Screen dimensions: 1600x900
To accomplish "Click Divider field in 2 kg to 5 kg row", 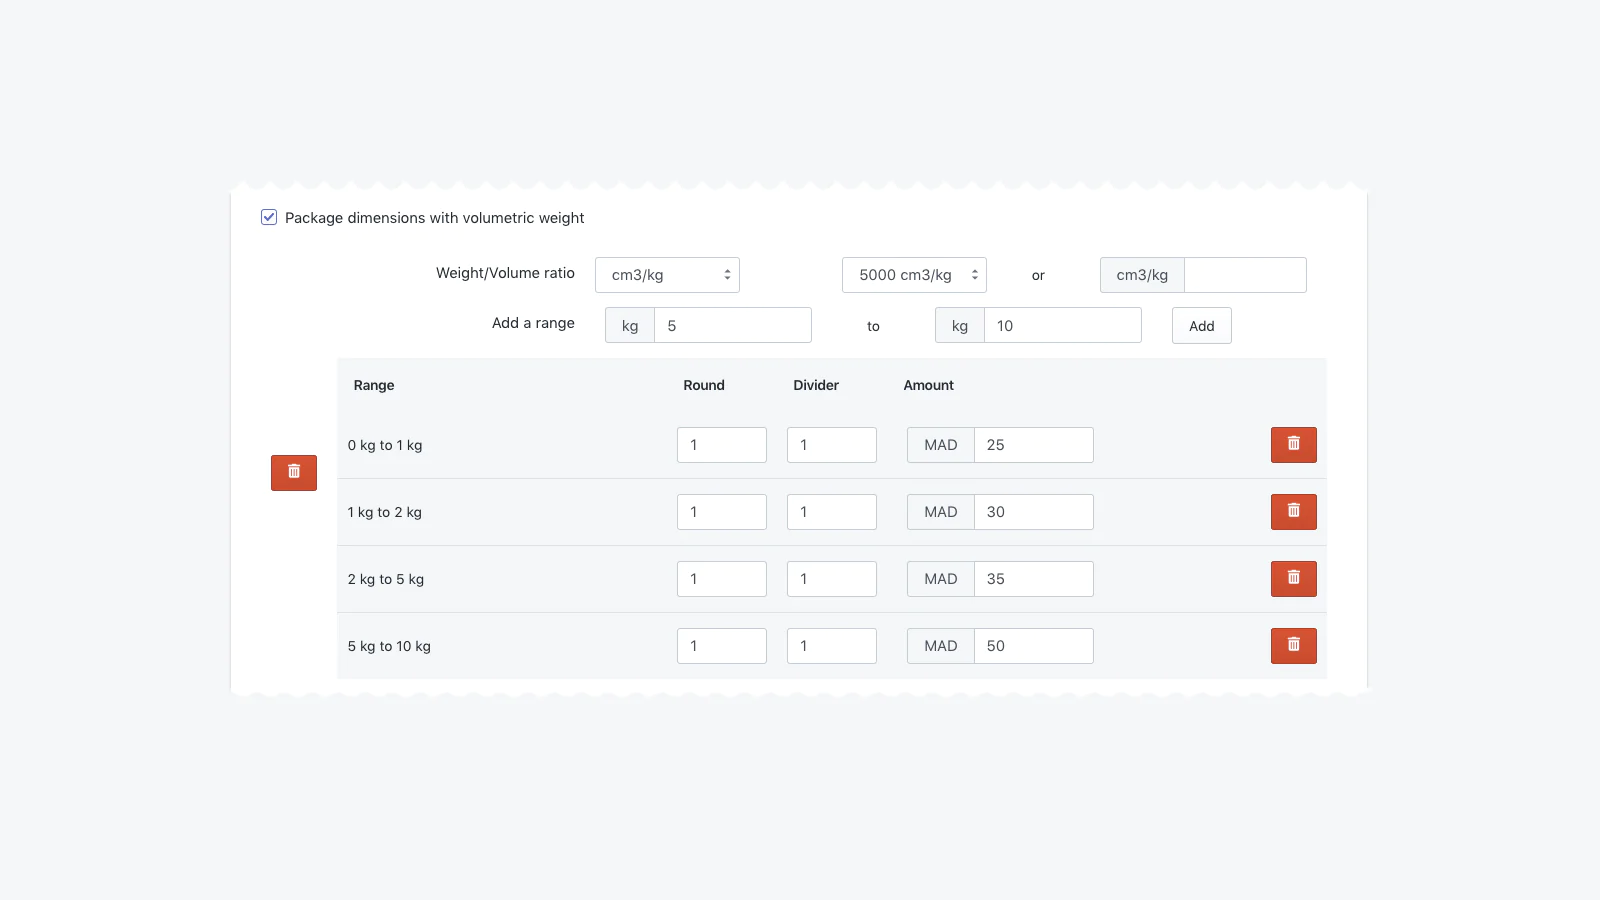I will pos(832,579).
